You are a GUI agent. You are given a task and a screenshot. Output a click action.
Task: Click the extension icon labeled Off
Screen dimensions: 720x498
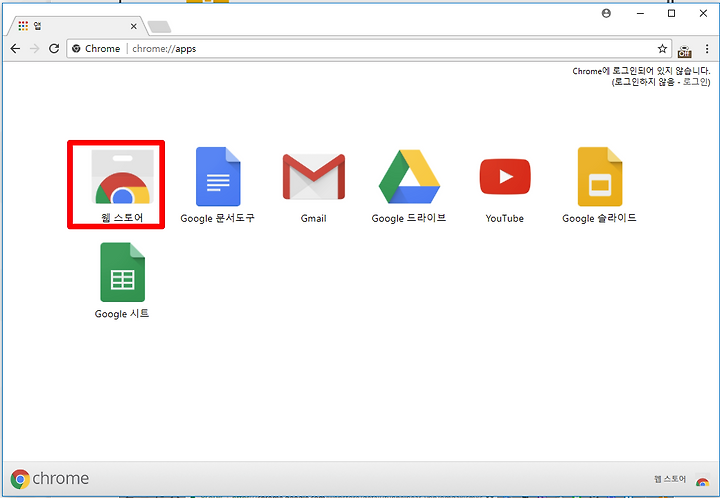click(x=684, y=51)
